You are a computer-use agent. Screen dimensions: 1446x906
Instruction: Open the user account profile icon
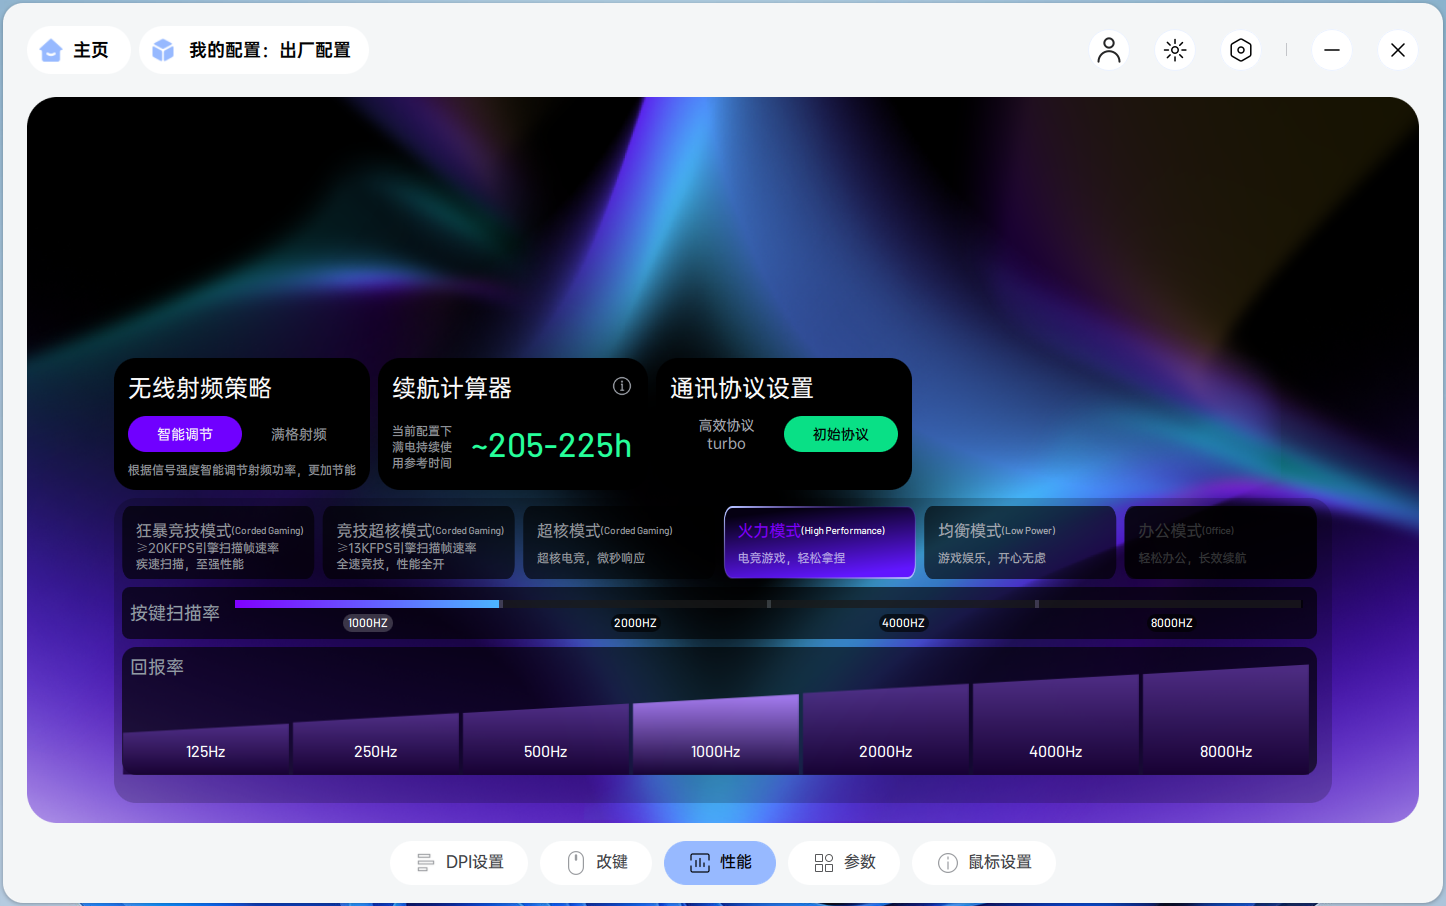click(x=1109, y=50)
